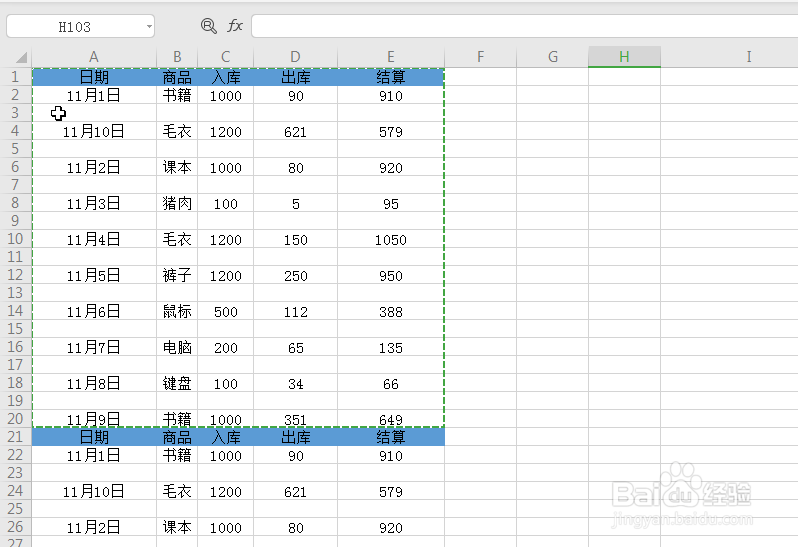Select row 1 header

click(x=15, y=77)
